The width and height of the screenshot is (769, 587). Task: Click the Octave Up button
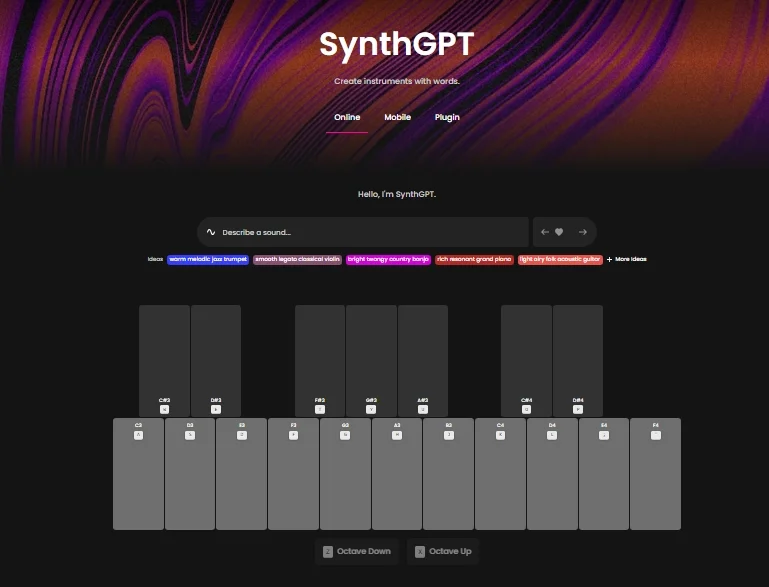click(443, 551)
